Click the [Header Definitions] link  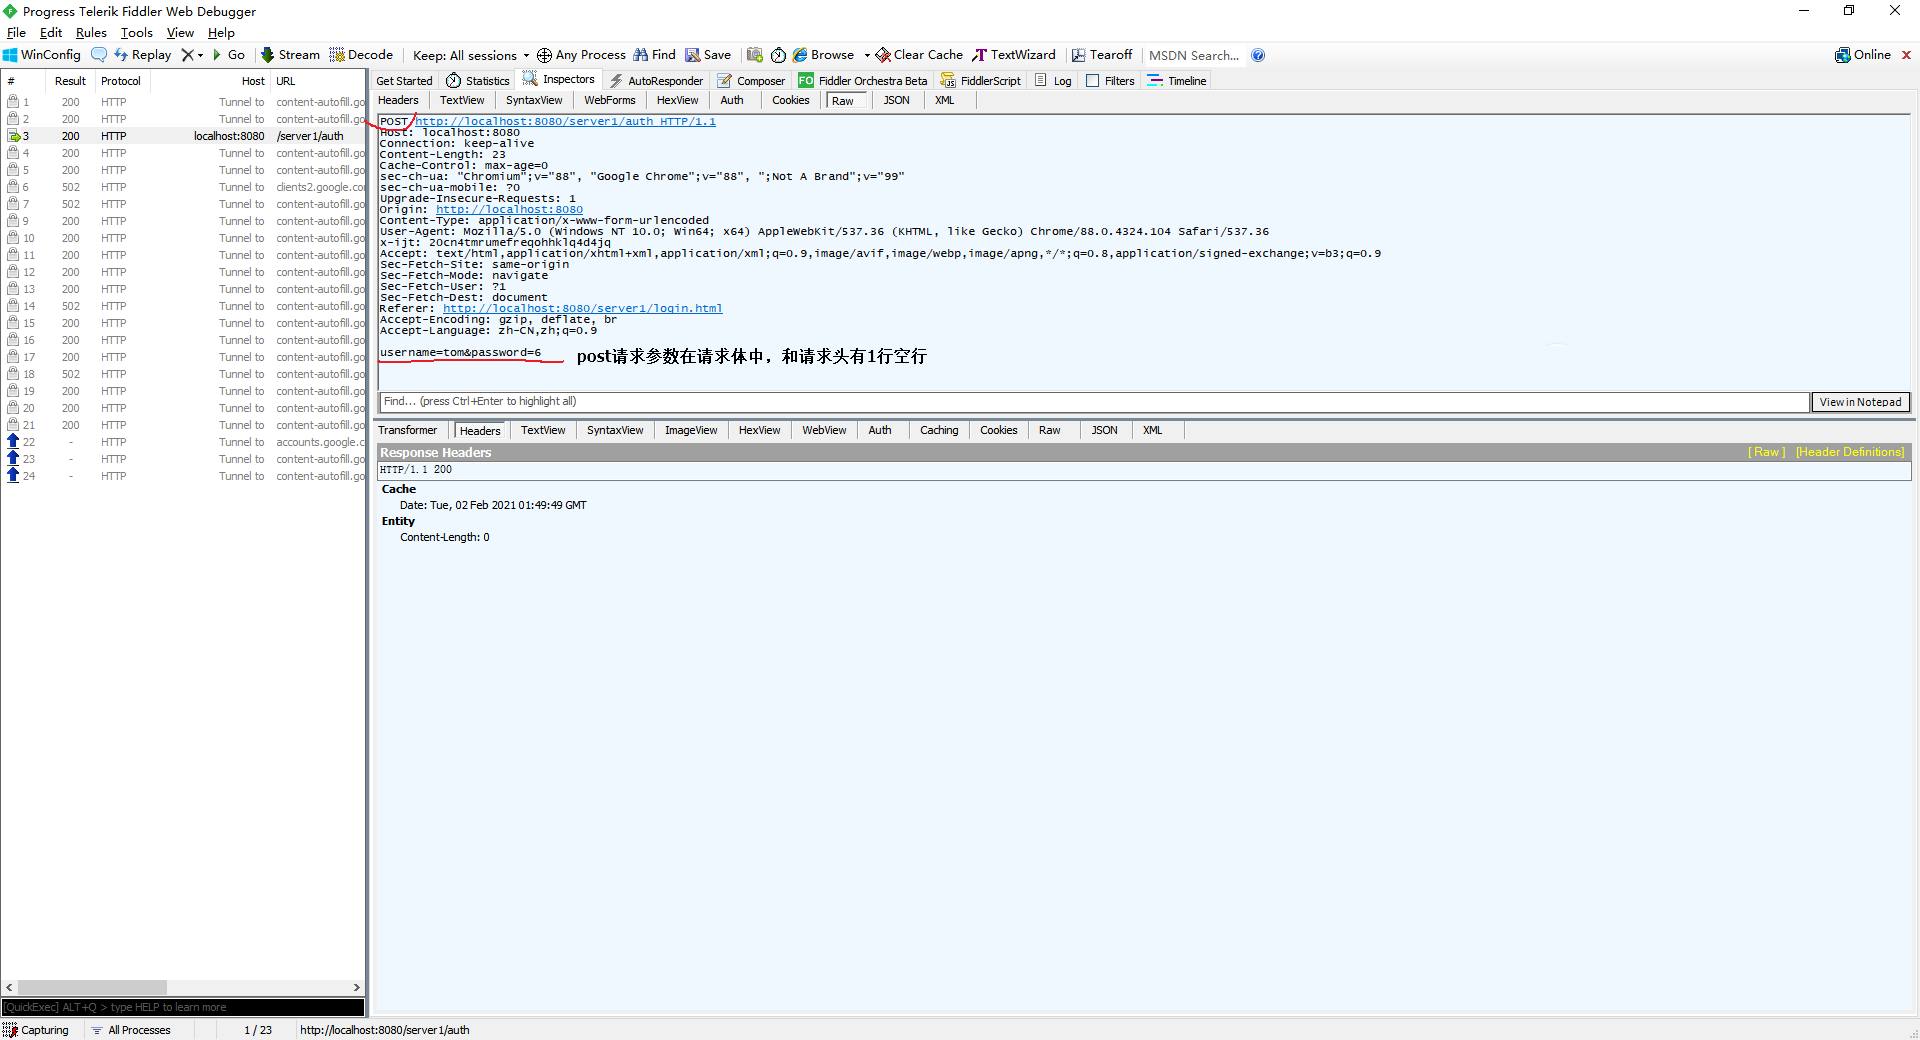coord(1850,452)
